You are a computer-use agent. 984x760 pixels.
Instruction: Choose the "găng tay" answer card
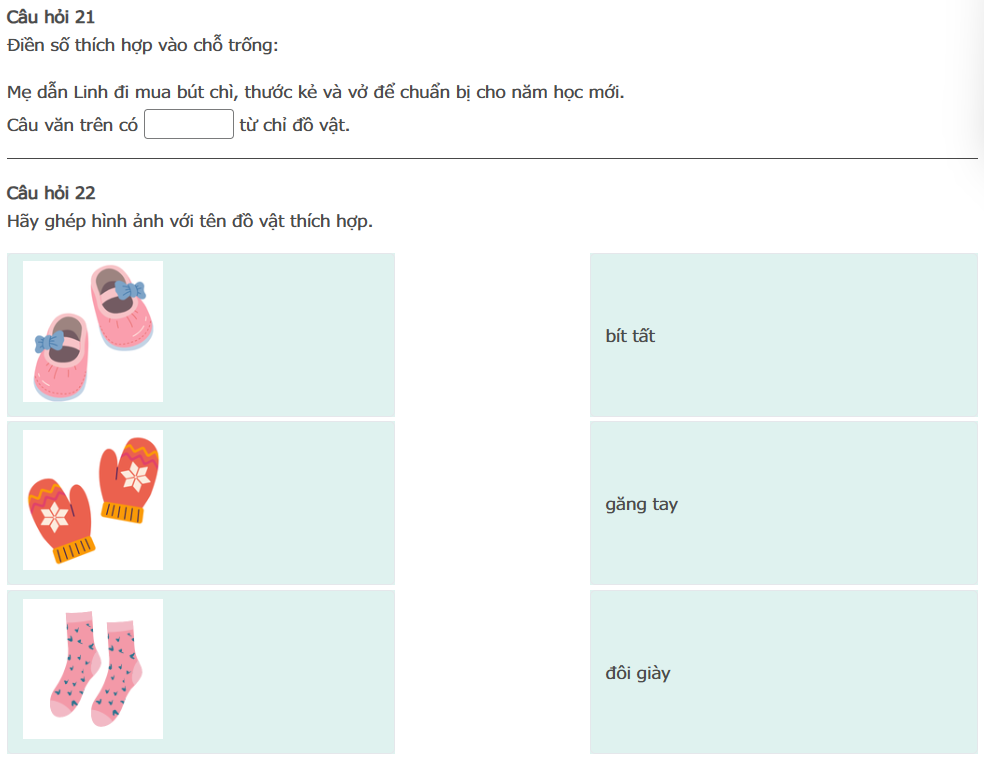click(x=783, y=503)
